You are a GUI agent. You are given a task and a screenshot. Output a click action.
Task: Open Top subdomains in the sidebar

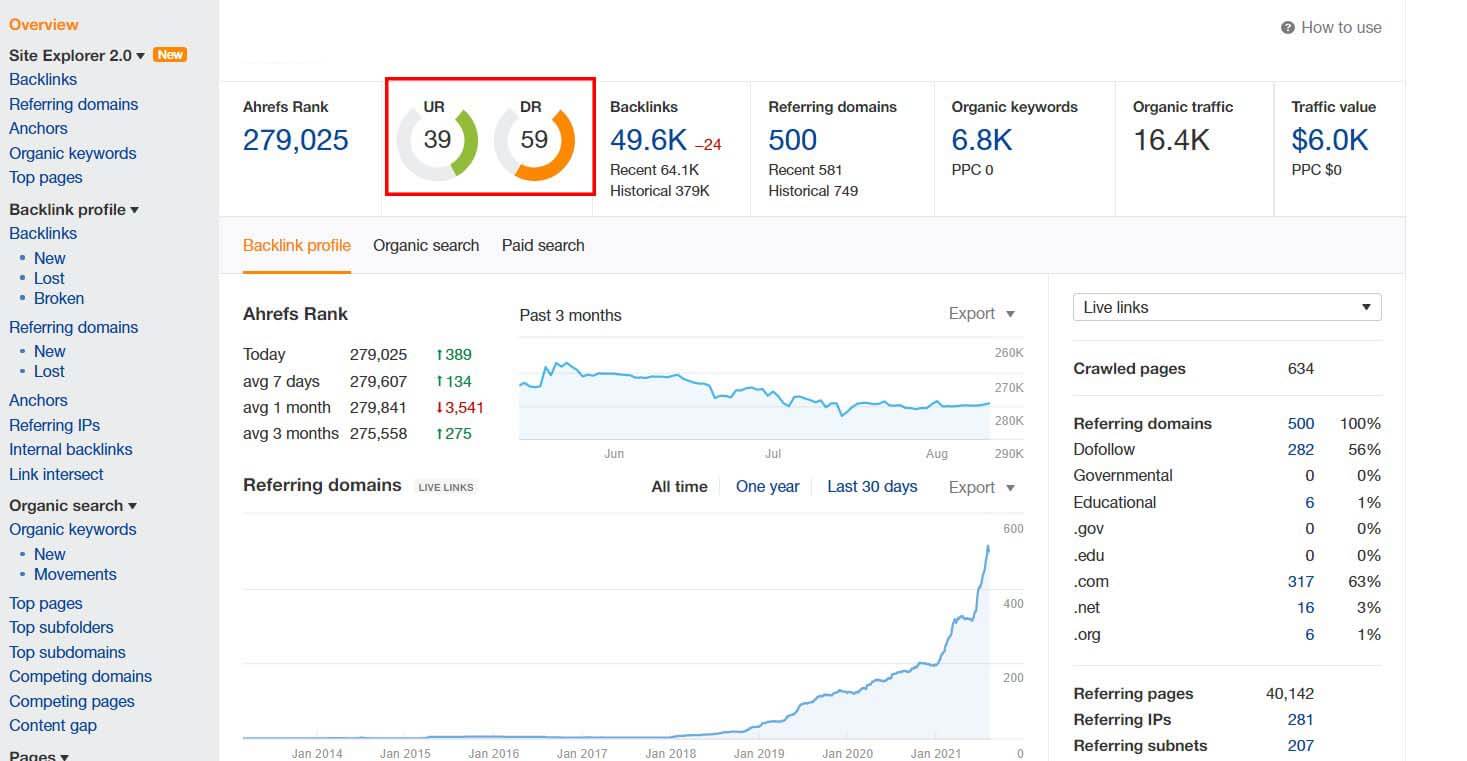[67, 652]
